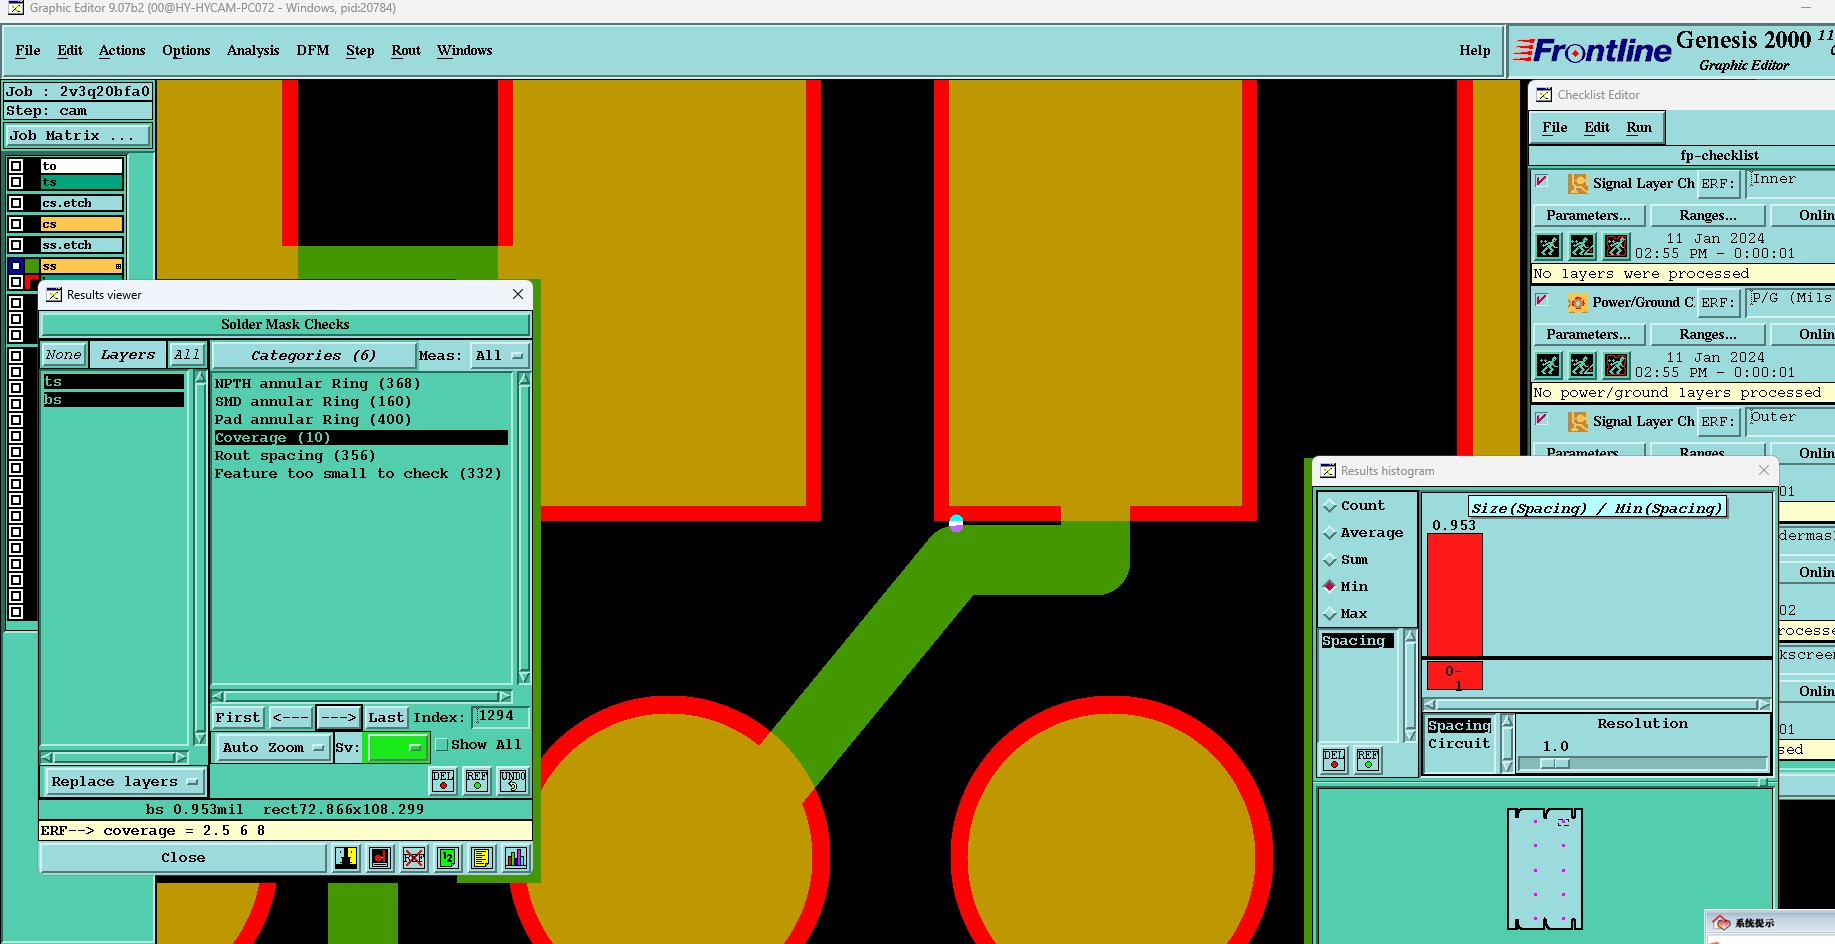The height and width of the screenshot is (944, 1835).
Task: Open the Analysis menu
Action: [253, 50]
